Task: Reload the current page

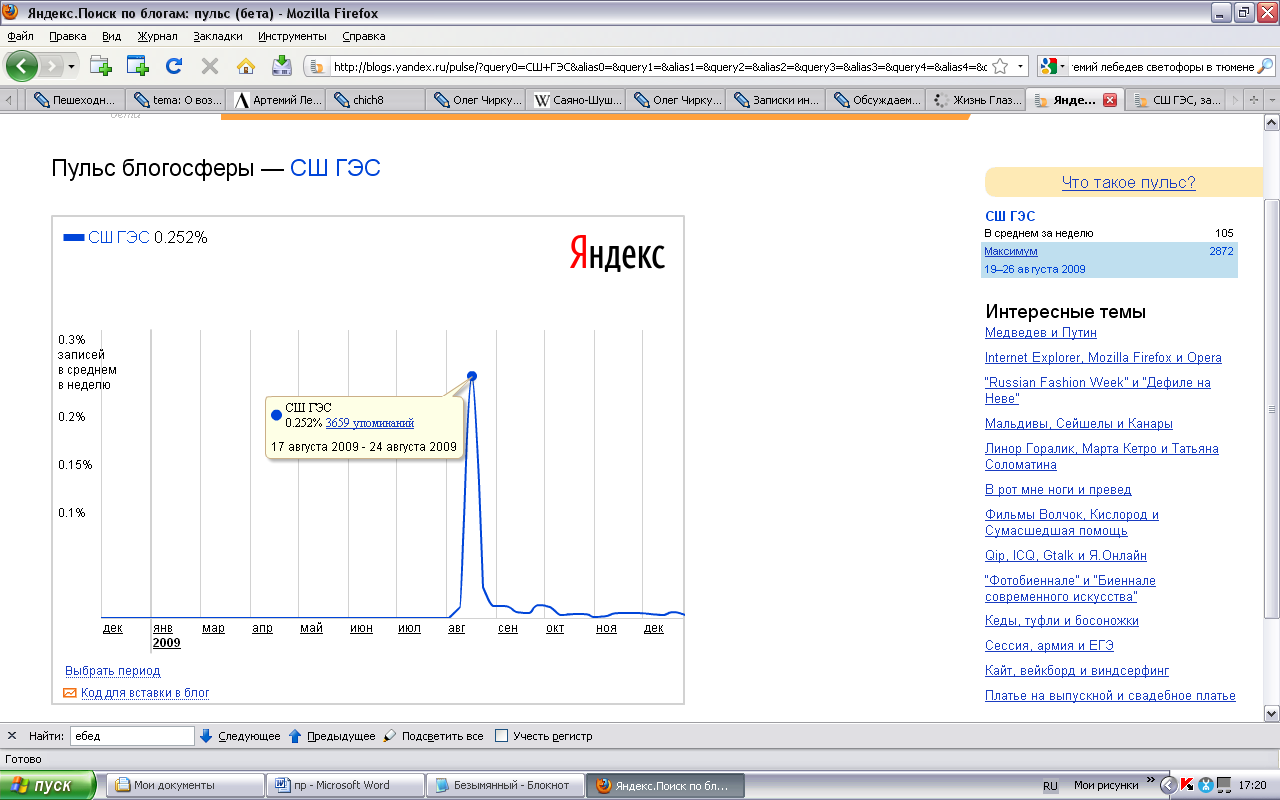Action: click(174, 66)
